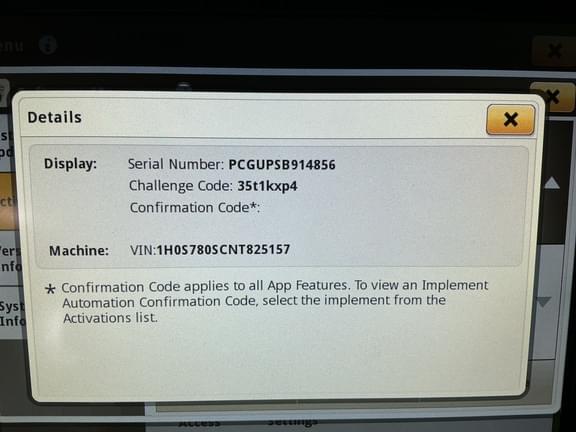Screen dimensions: 576x432
Task: Tap the info icon next to Menu
Action: (x=48, y=45)
